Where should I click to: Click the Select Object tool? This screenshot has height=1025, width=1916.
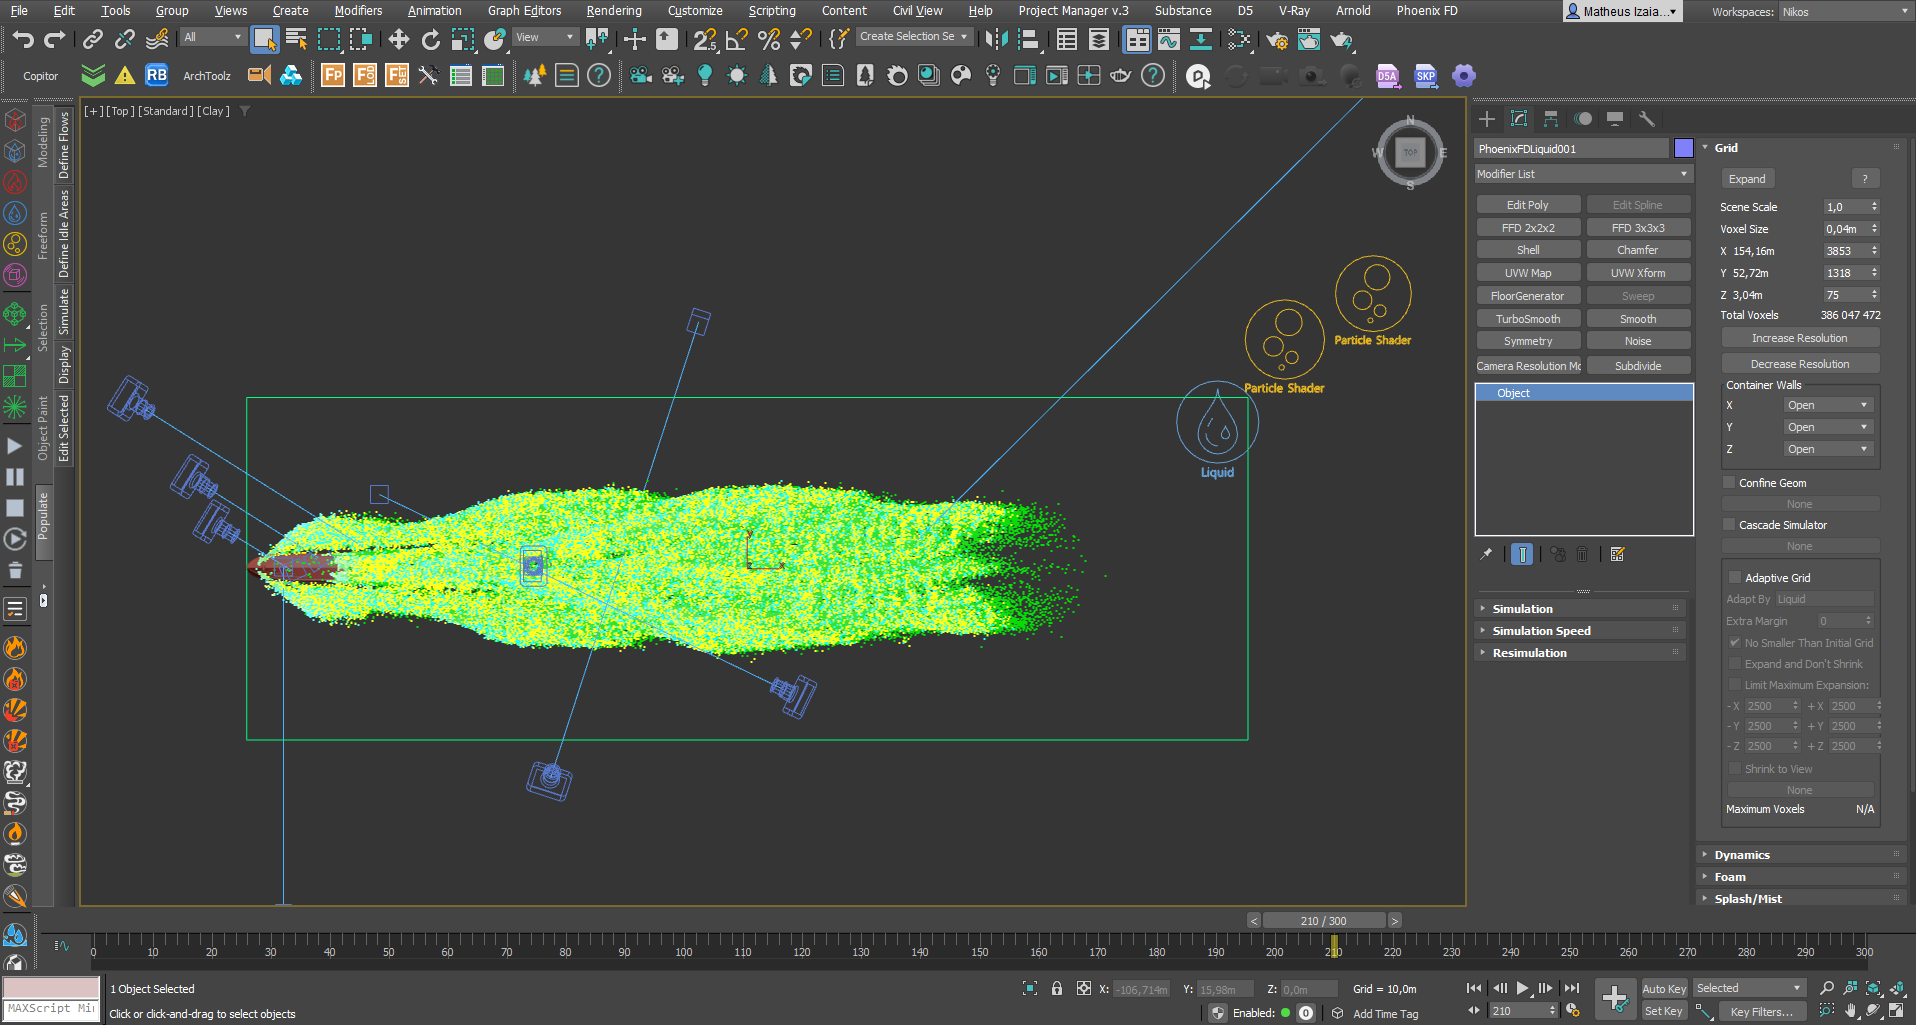[x=264, y=39]
